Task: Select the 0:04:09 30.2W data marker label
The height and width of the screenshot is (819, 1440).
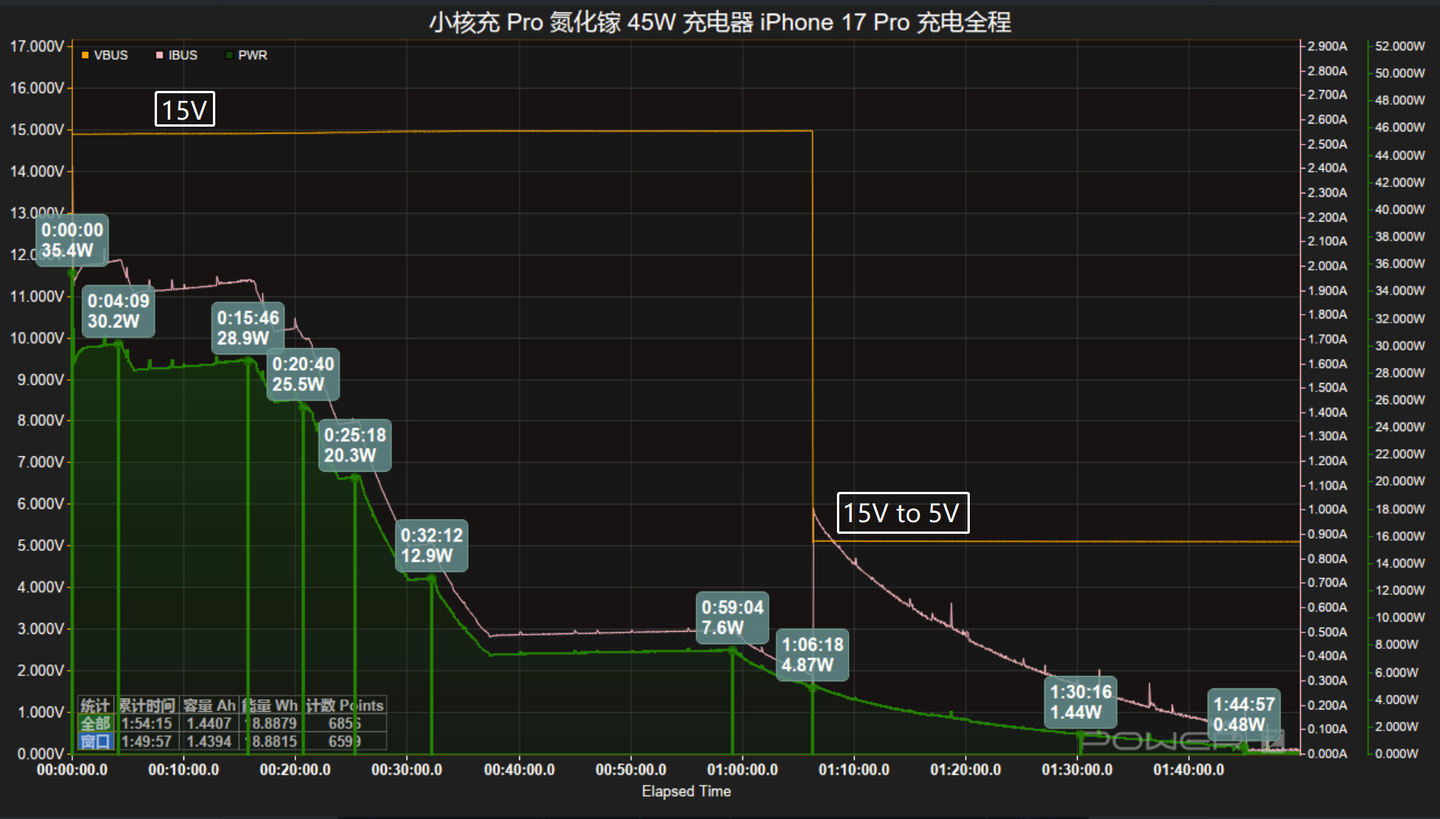Action: click(118, 311)
